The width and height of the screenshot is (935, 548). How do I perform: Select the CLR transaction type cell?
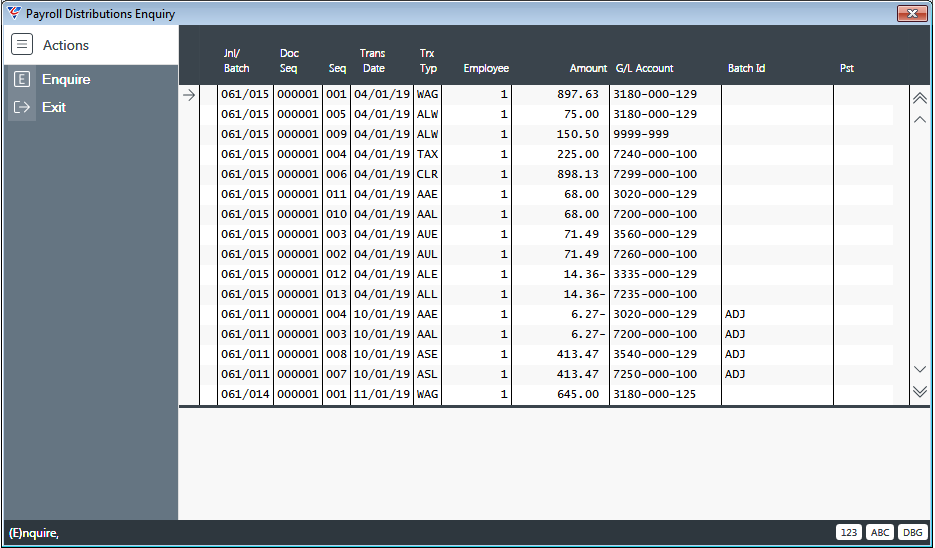(428, 174)
